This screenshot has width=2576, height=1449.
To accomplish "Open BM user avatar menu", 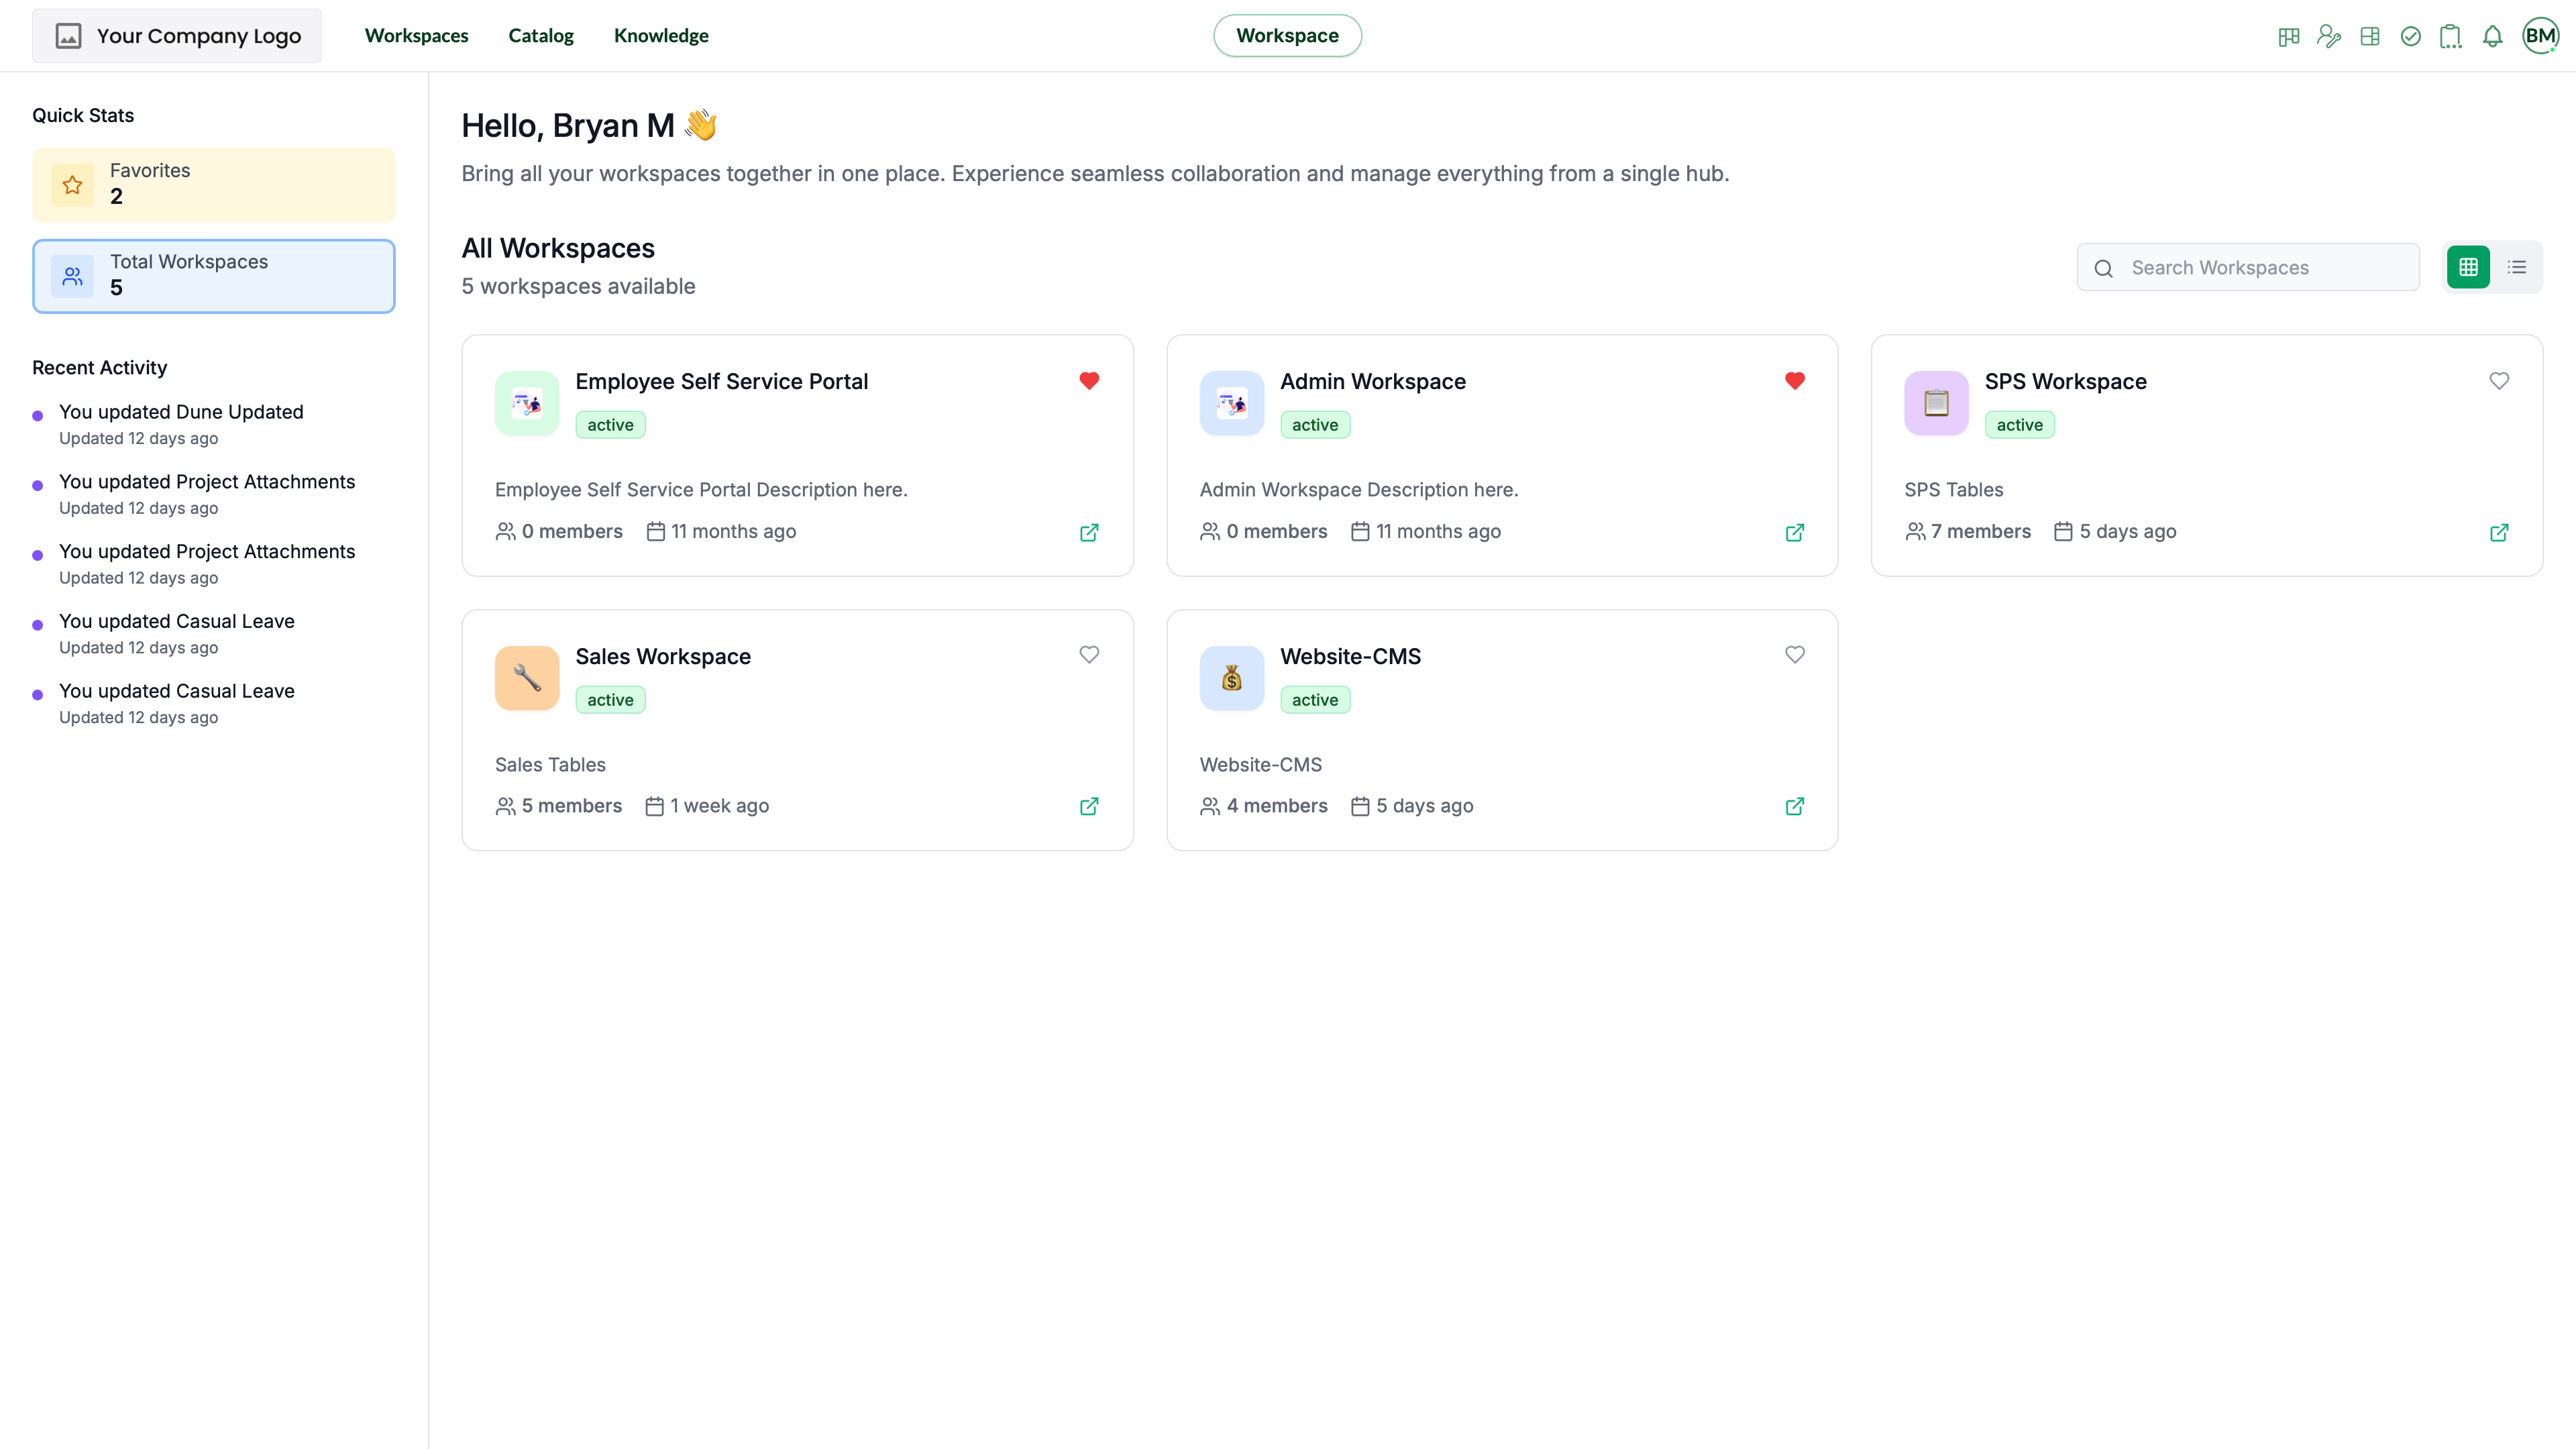I will (x=2540, y=36).
